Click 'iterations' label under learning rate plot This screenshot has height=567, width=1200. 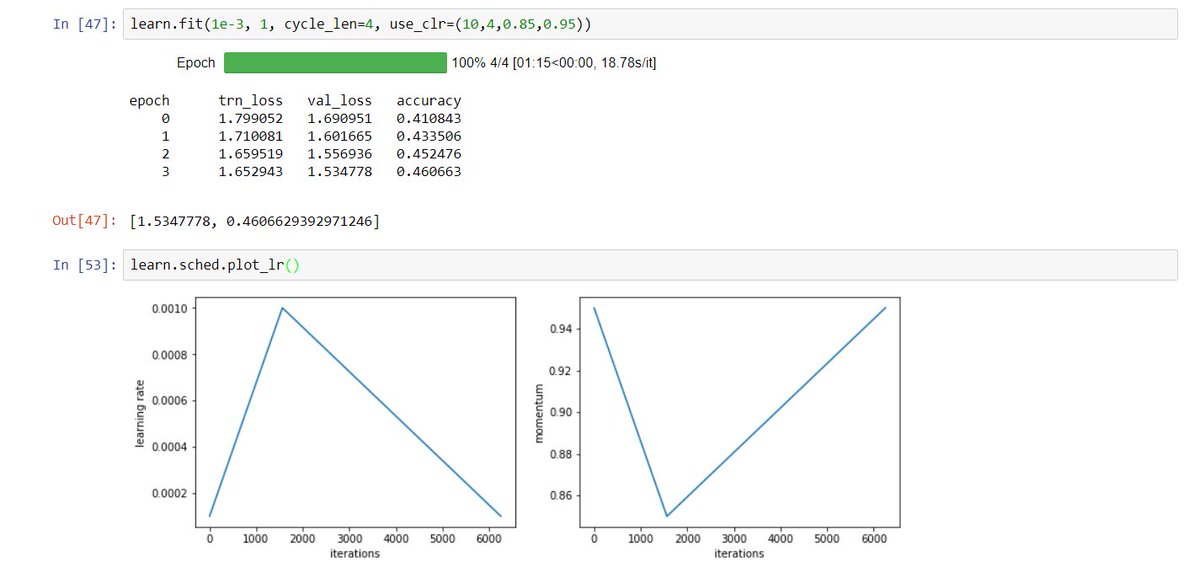355,553
